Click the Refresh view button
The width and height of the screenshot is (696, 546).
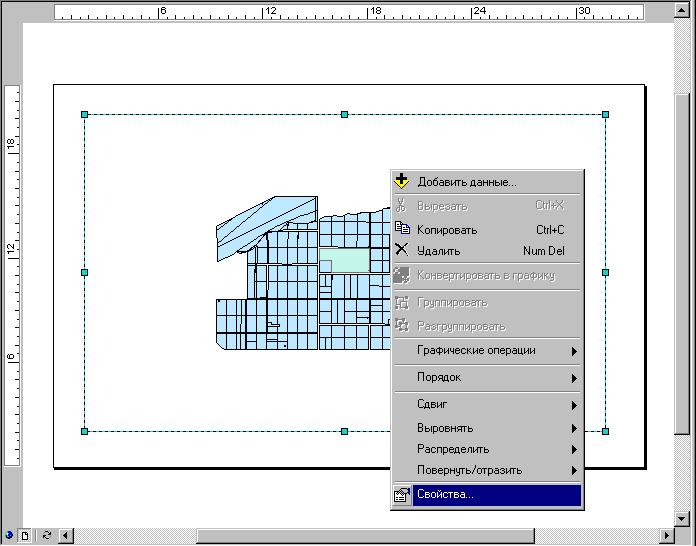[47, 535]
